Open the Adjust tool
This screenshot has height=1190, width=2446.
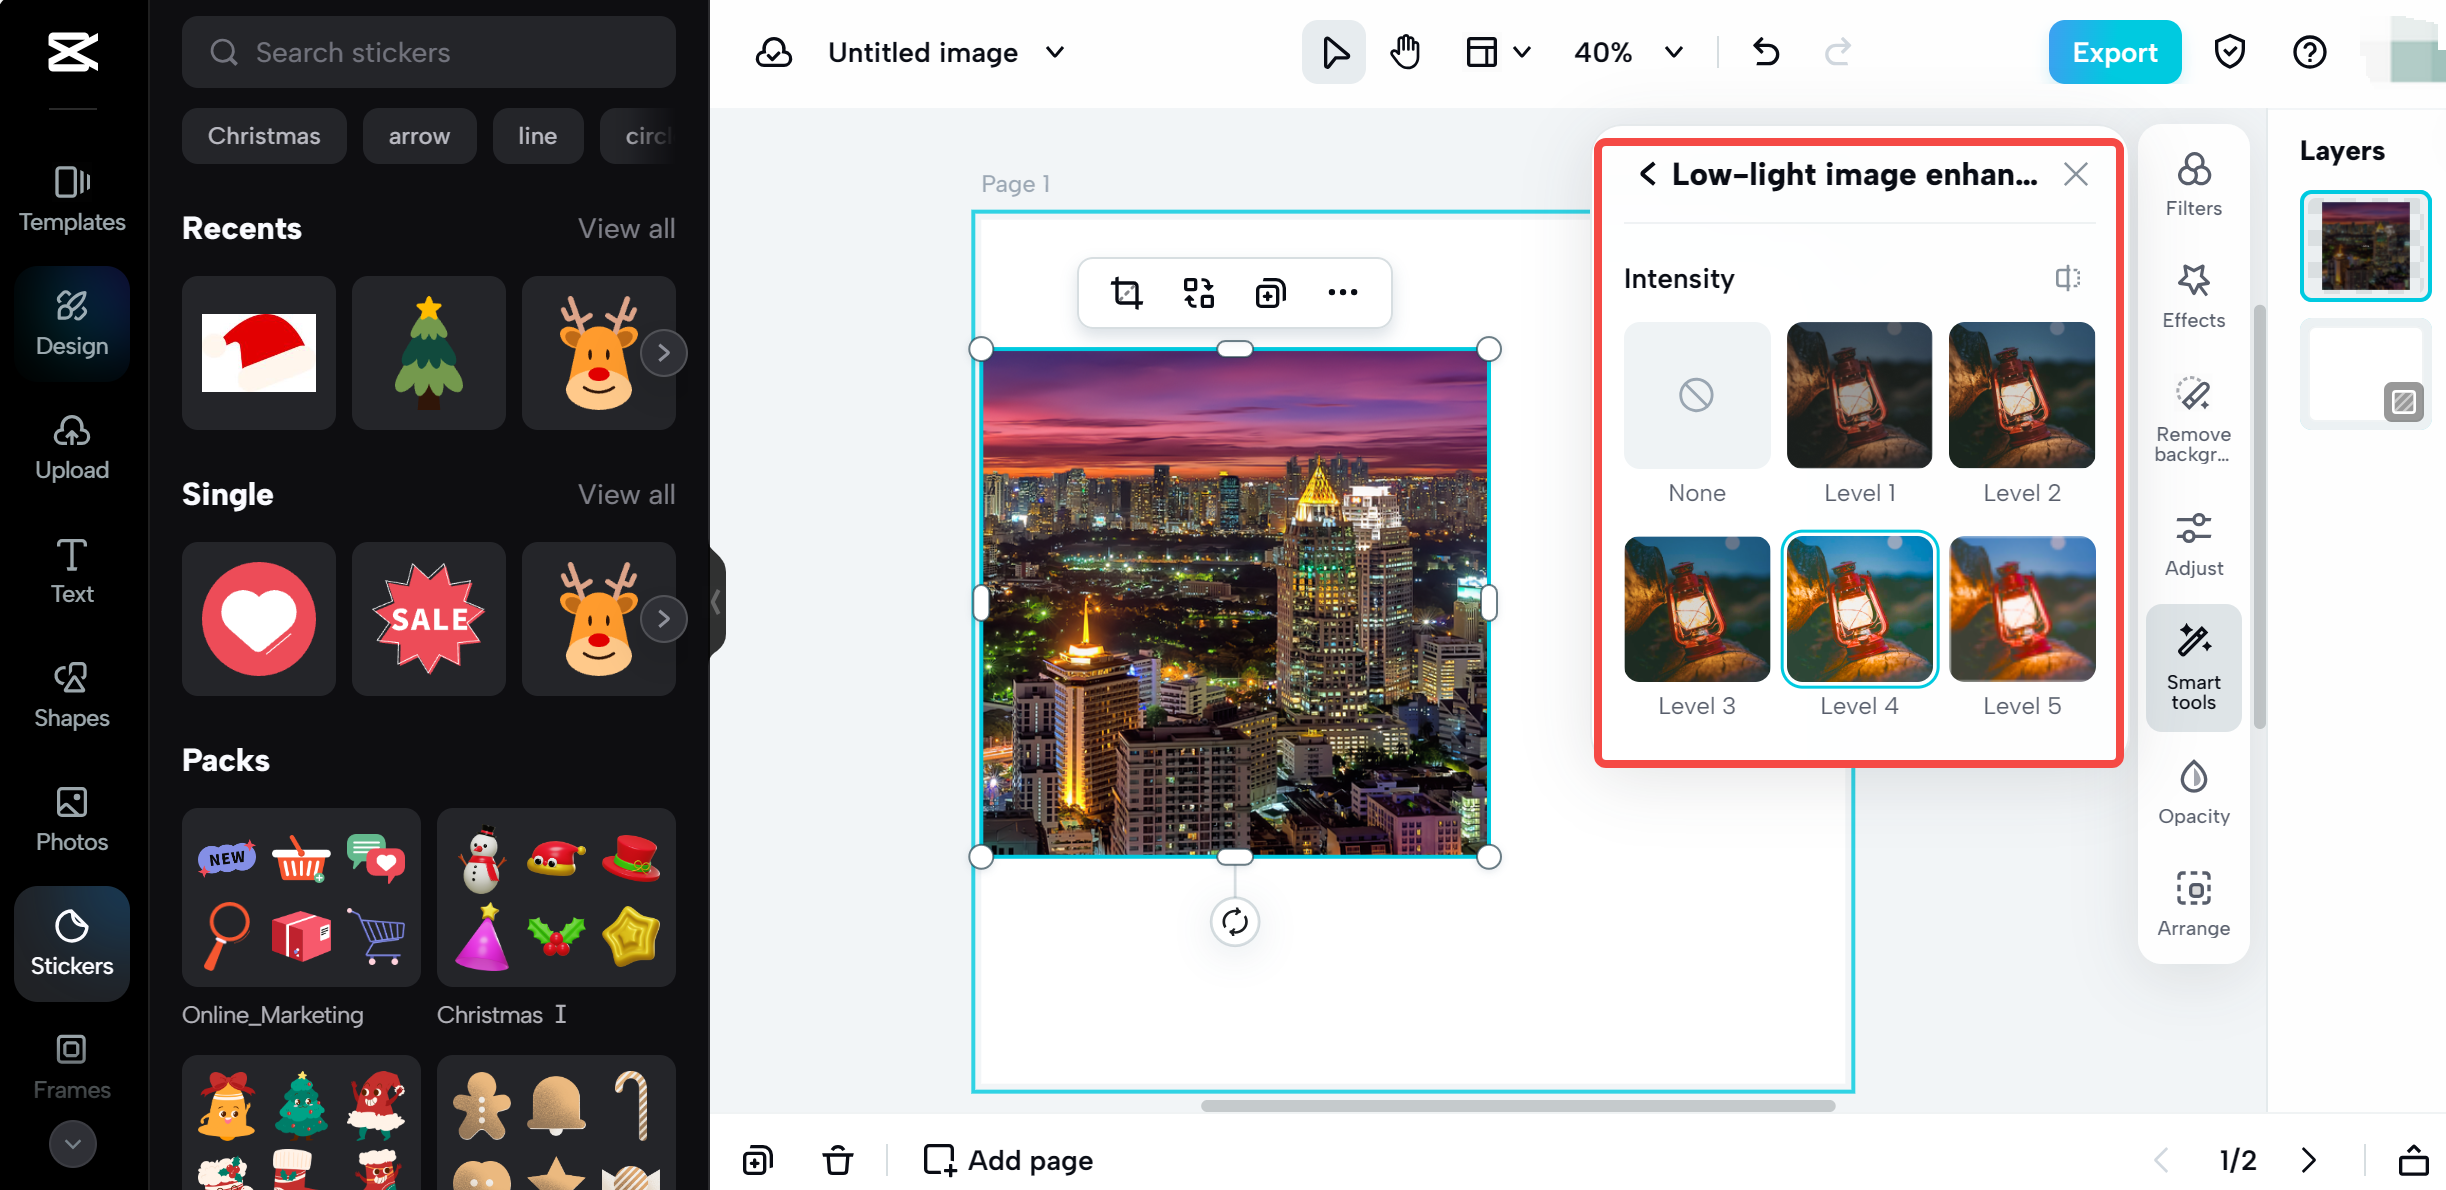click(x=2194, y=545)
